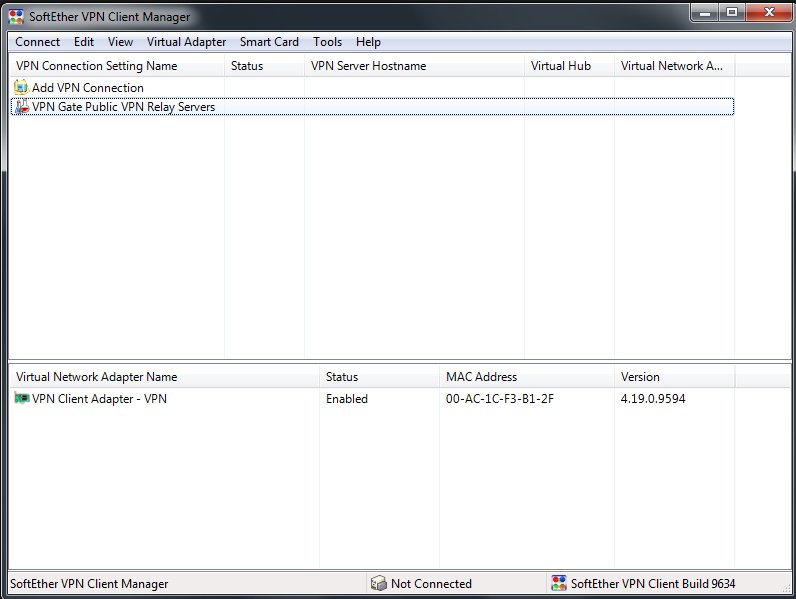The width and height of the screenshot is (796, 599).
Task: Click the SoftEther title bar application icon
Action: click(16, 17)
